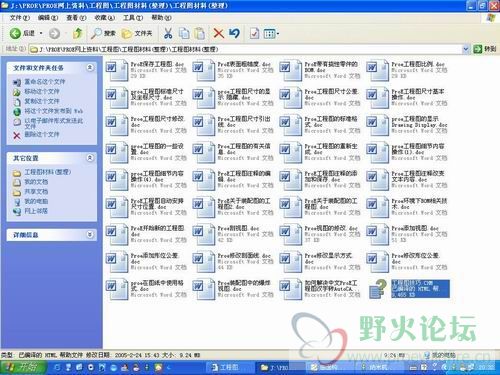Expand the address bar dropdown arrow
Viewport: 500px width, 375px height.
[x=466, y=49]
